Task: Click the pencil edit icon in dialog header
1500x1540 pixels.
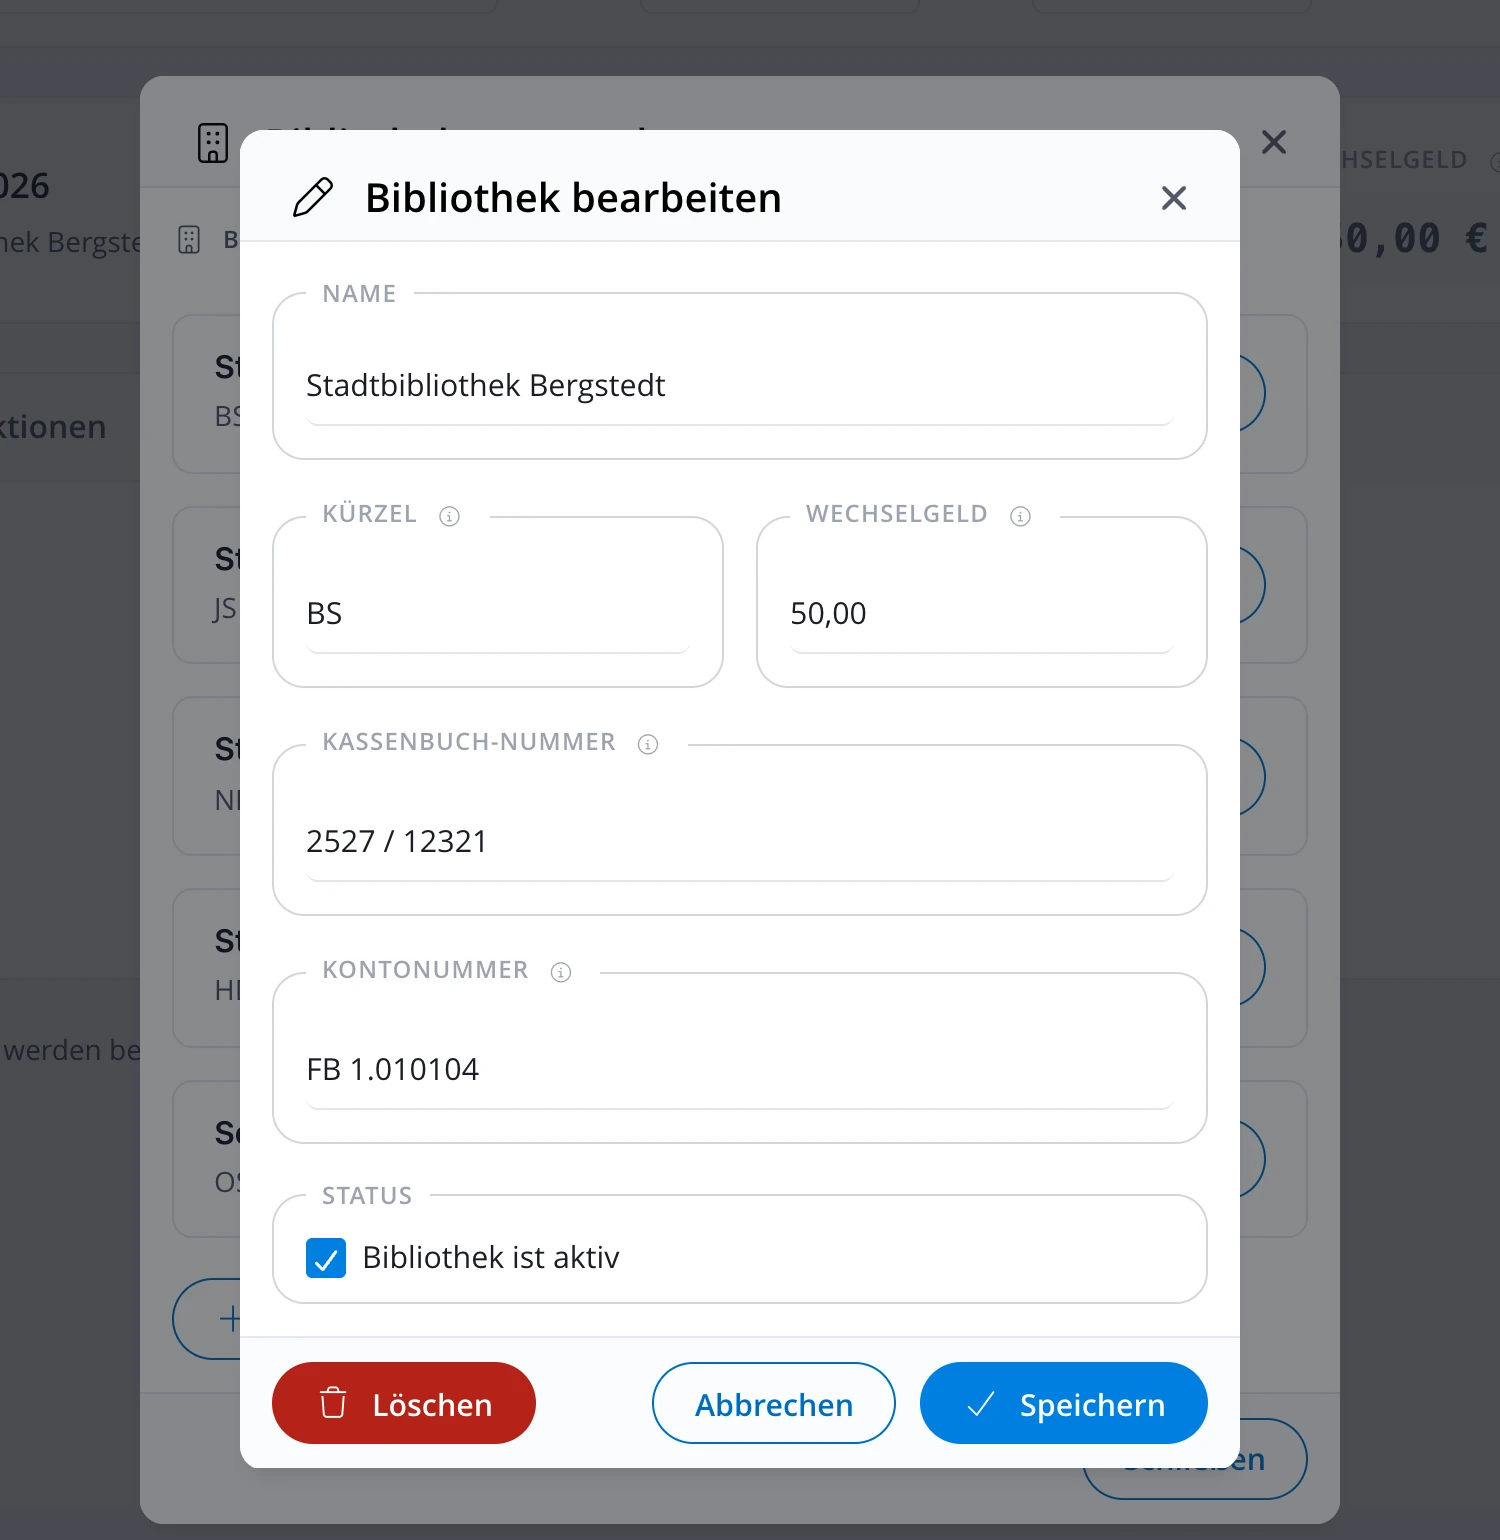Action: pos(313,197)
